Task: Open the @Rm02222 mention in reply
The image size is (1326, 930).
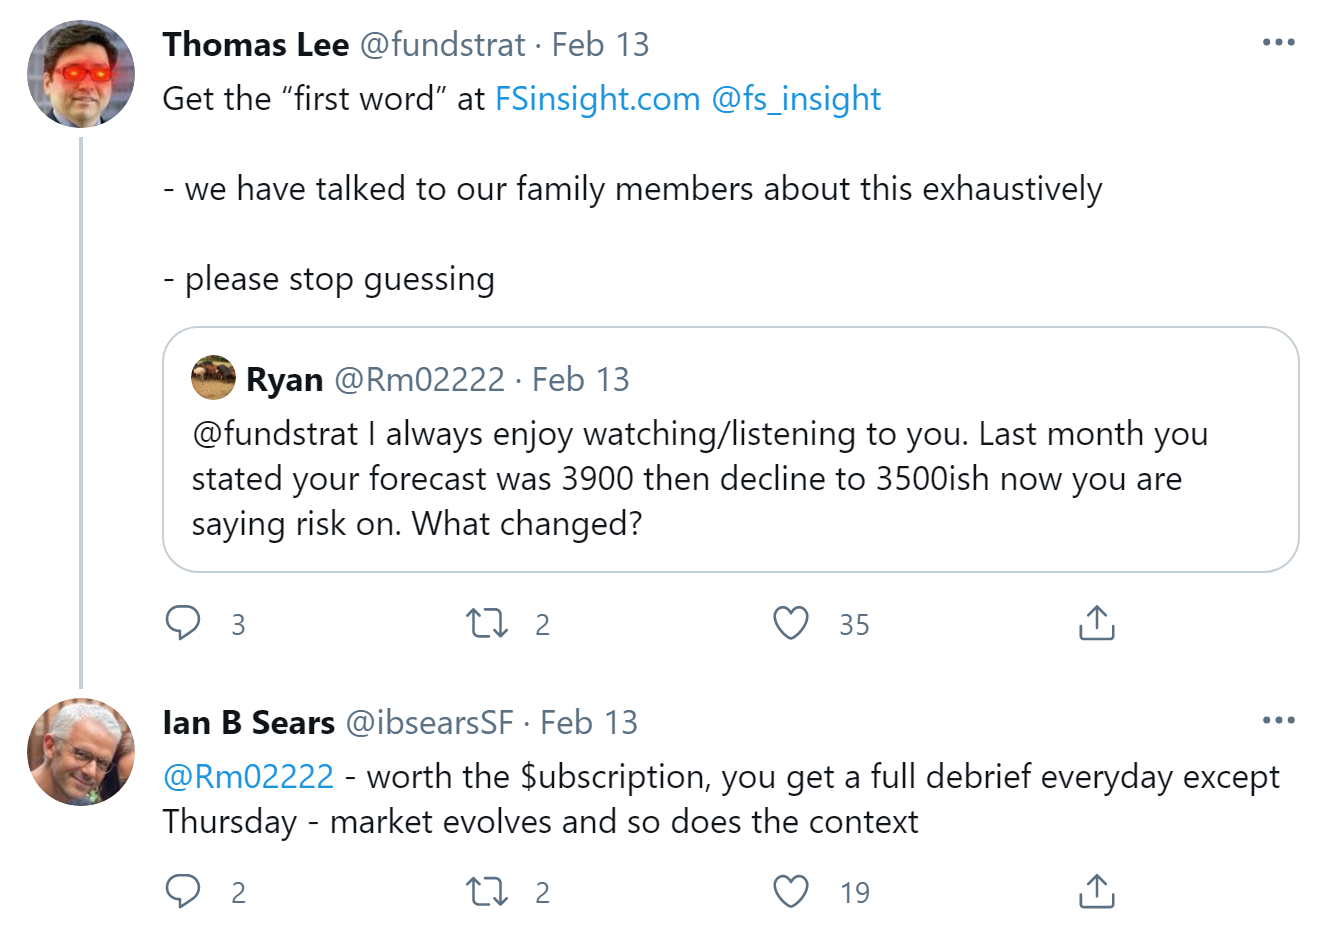Action: [248, 777]
